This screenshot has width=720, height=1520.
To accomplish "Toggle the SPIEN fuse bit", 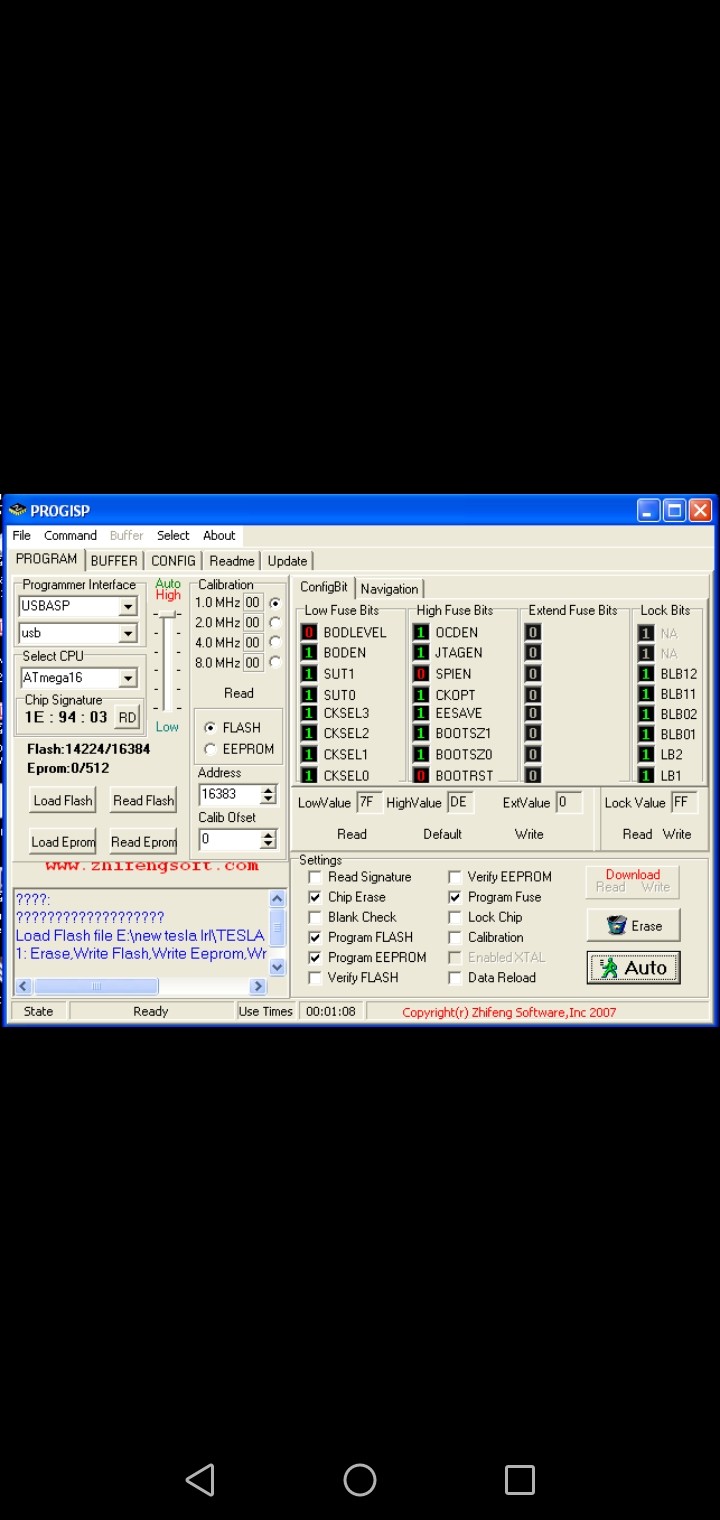I will tap(421, 674).
